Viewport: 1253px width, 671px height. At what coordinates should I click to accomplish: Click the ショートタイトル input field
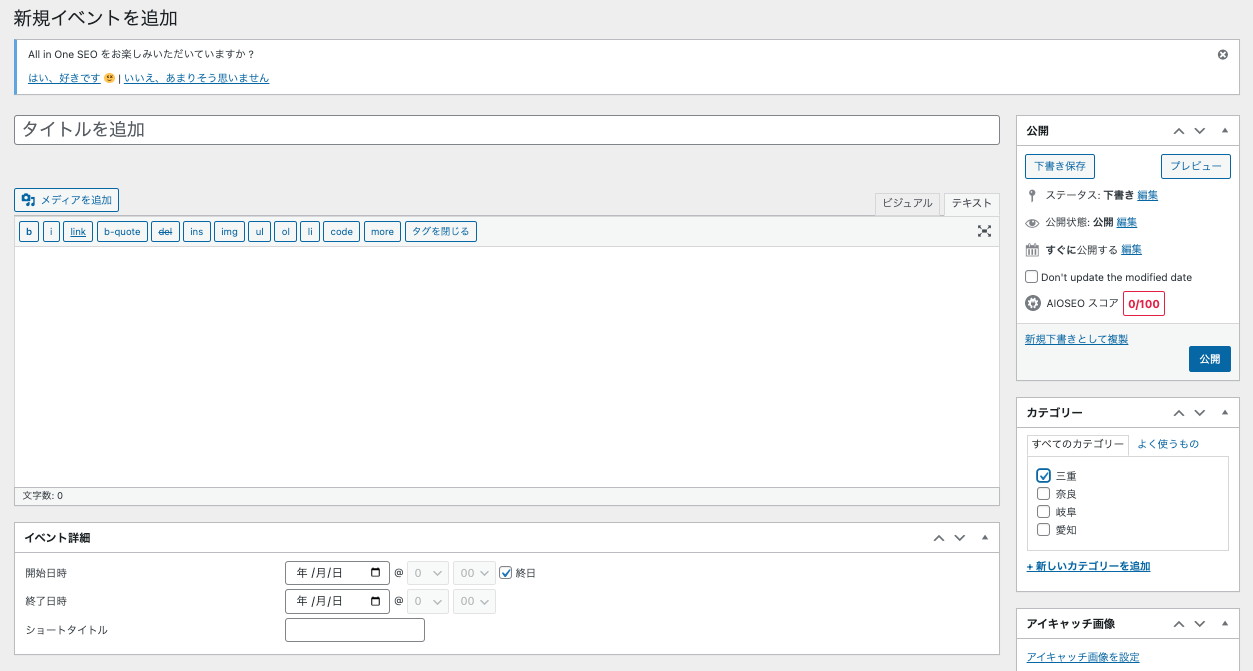tap(355, 630)
